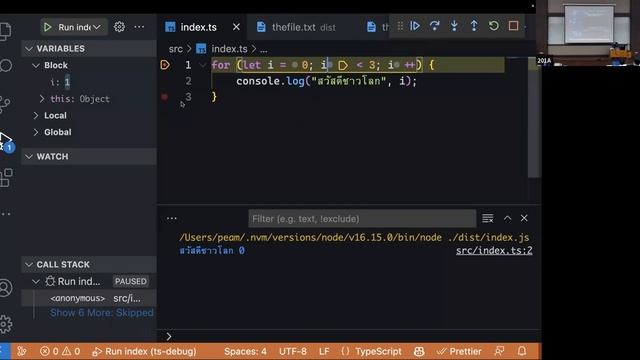Maximize panel with chevron up icon
This screenshot has width=640, height=360.
tap(507, 218)
